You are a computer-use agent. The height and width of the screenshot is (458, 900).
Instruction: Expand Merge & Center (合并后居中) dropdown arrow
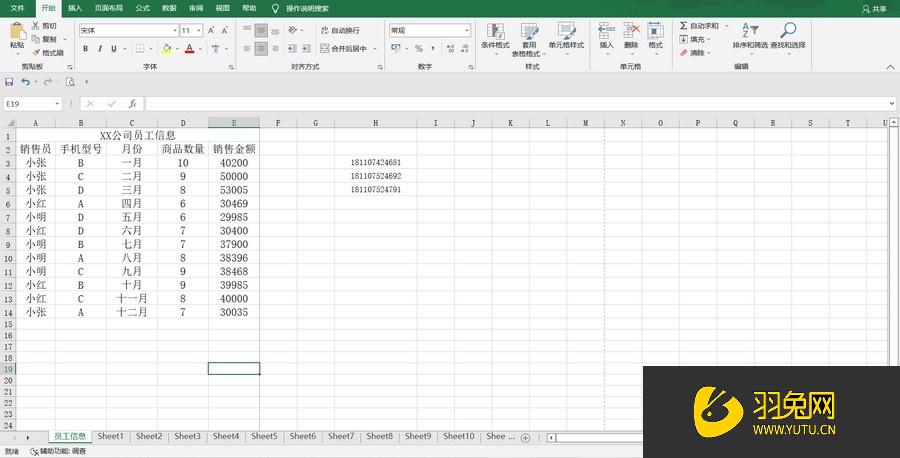pos(375,49)
